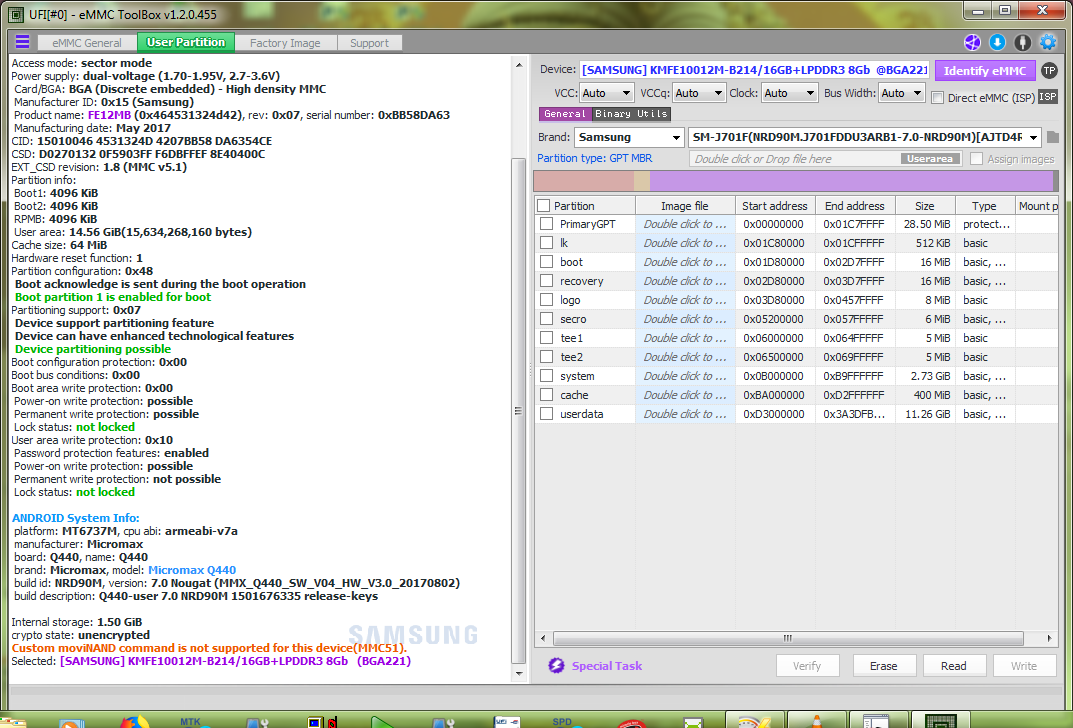The height and width of the screenshot is (728, 1073).
Task: Click the round TP icon
Action: [1049, 70]
